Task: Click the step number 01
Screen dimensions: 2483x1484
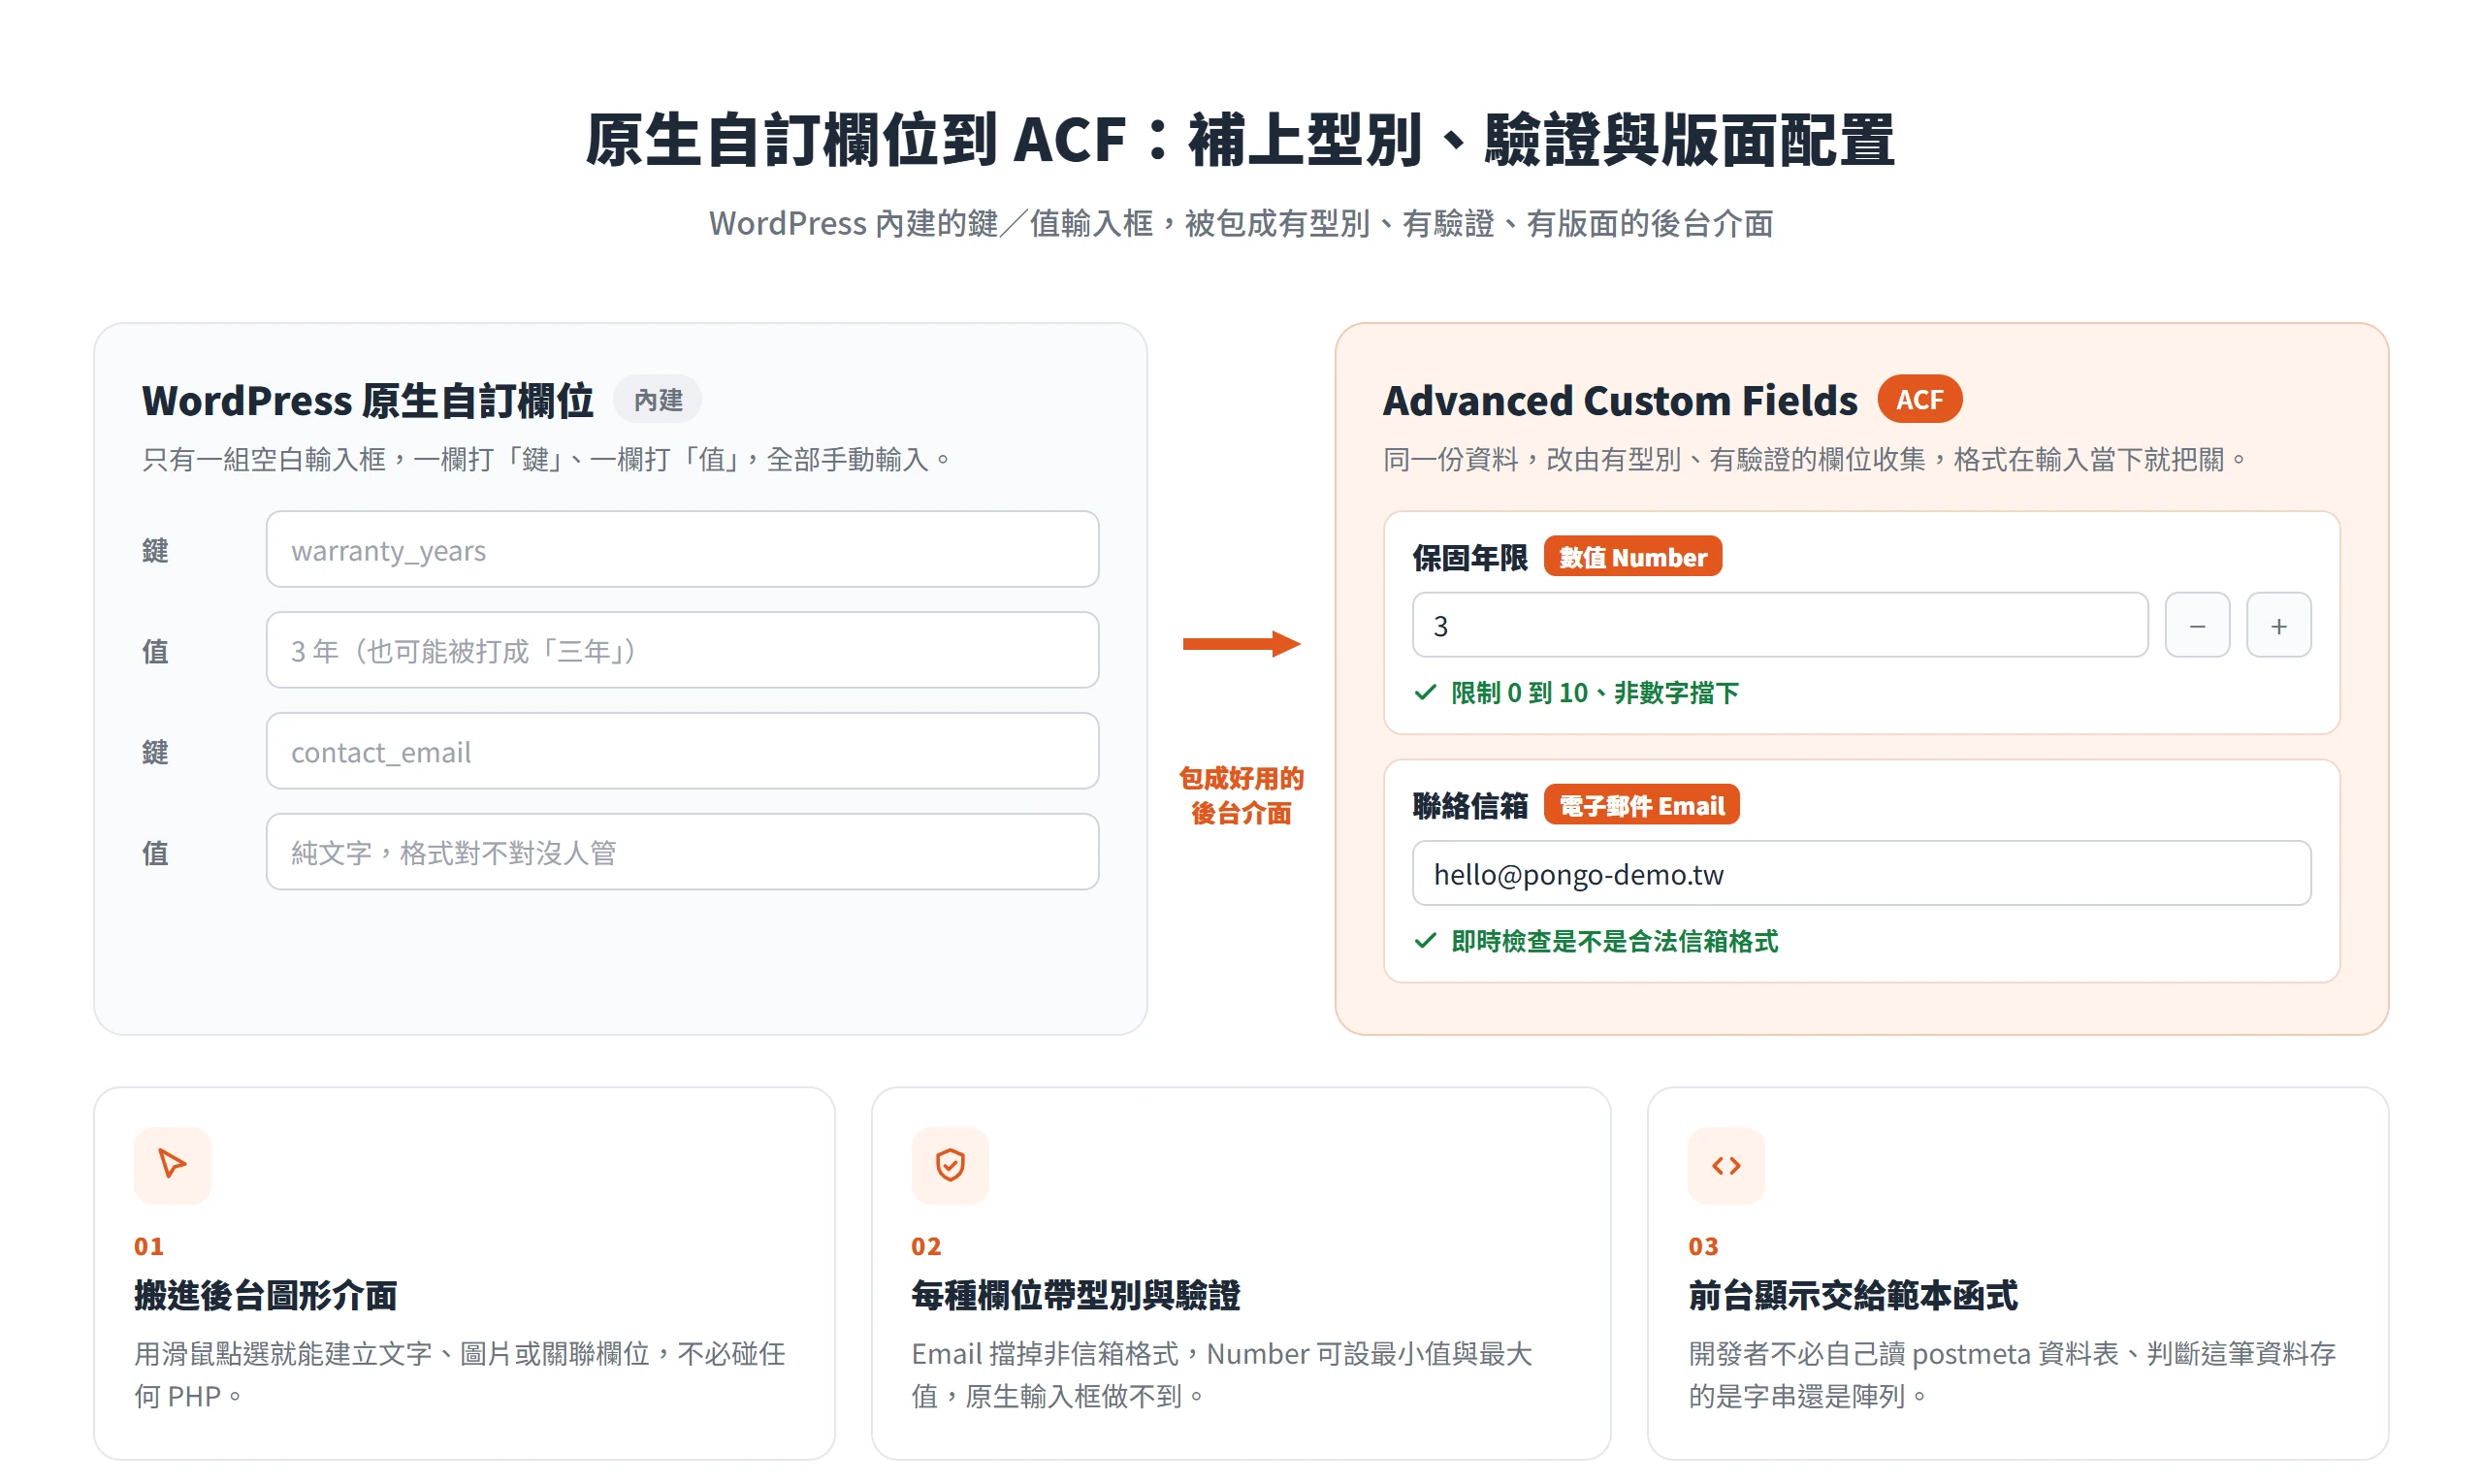Action: [149, 1246]
